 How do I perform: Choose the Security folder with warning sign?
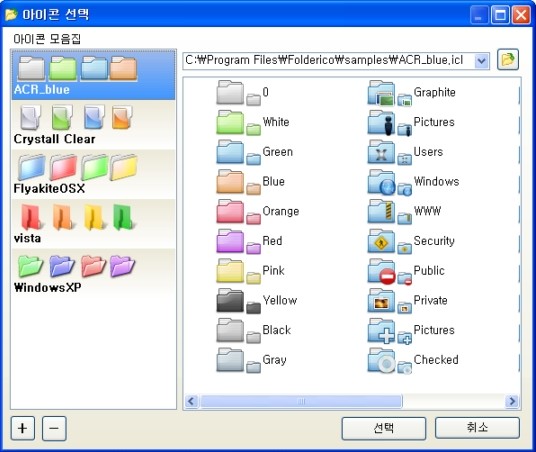click(x=381, y=241)
